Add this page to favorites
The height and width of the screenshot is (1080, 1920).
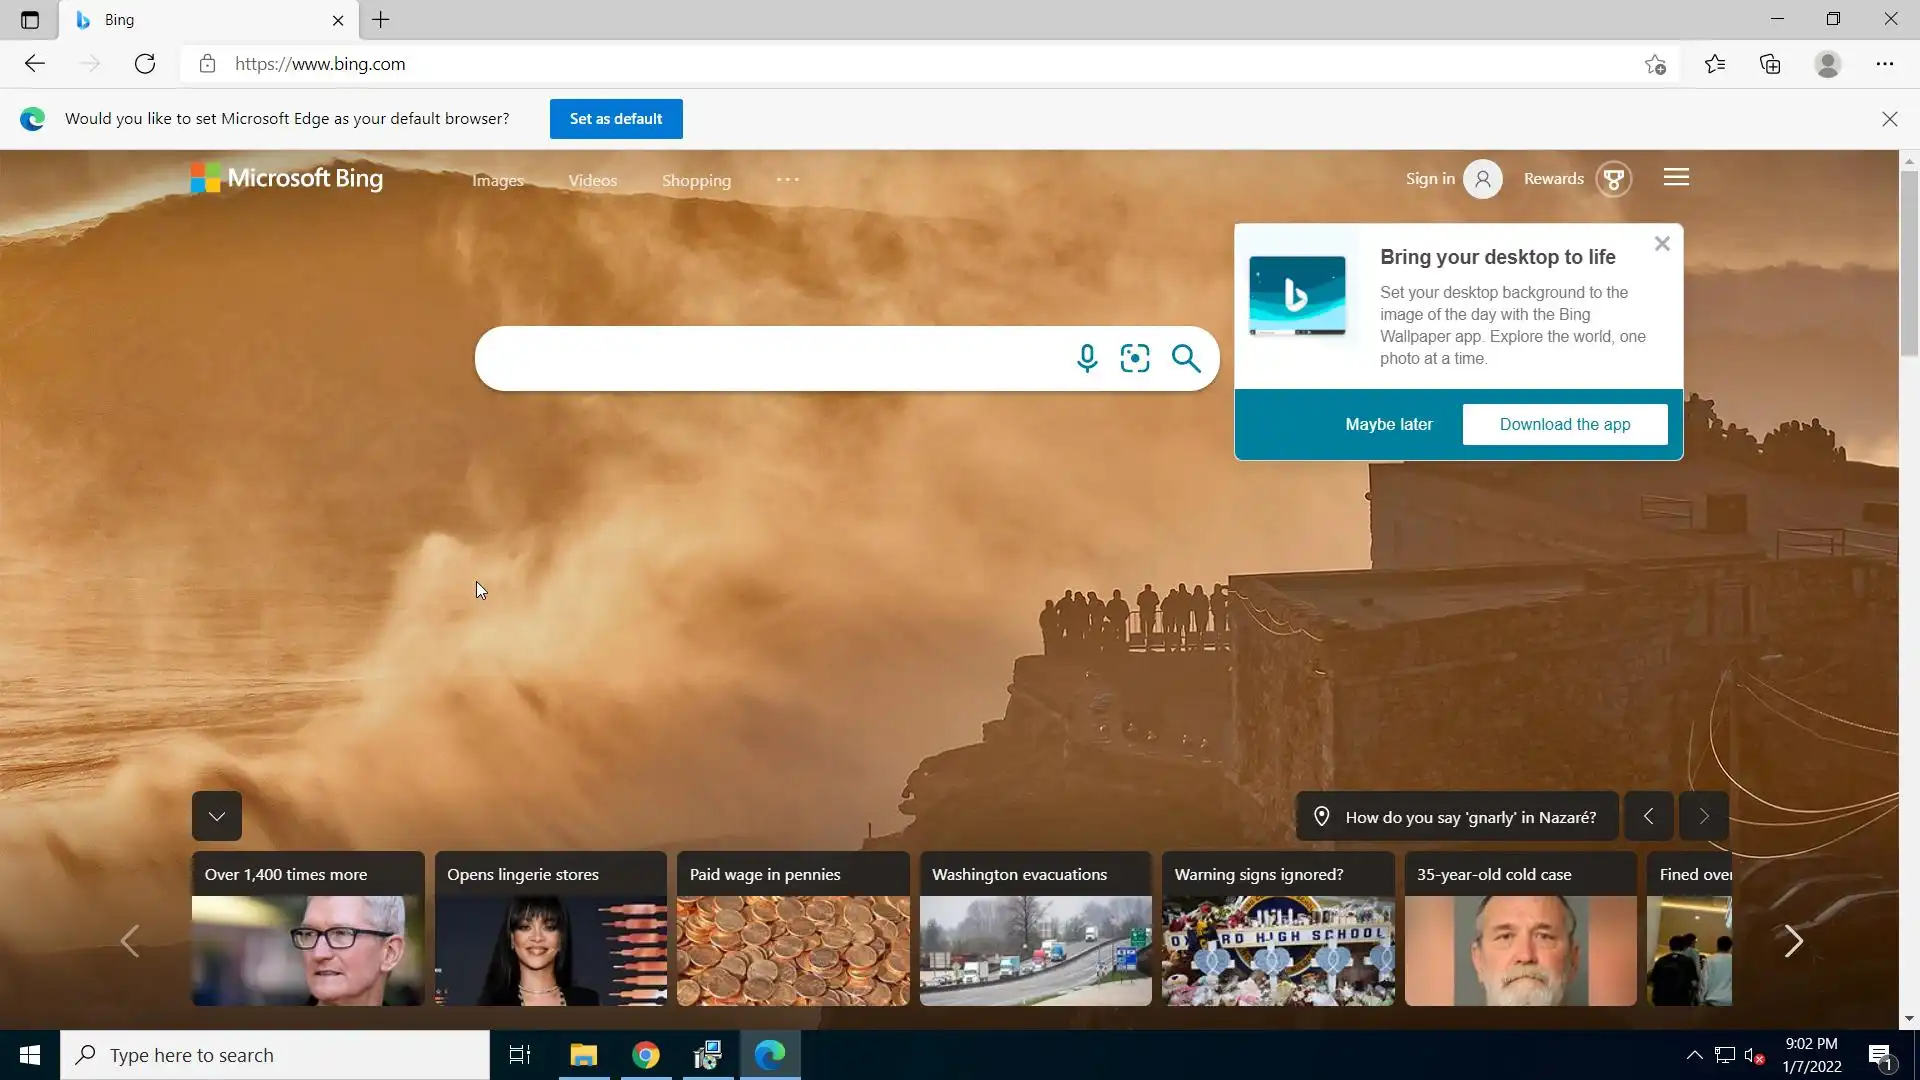[x=1655, y=64]
